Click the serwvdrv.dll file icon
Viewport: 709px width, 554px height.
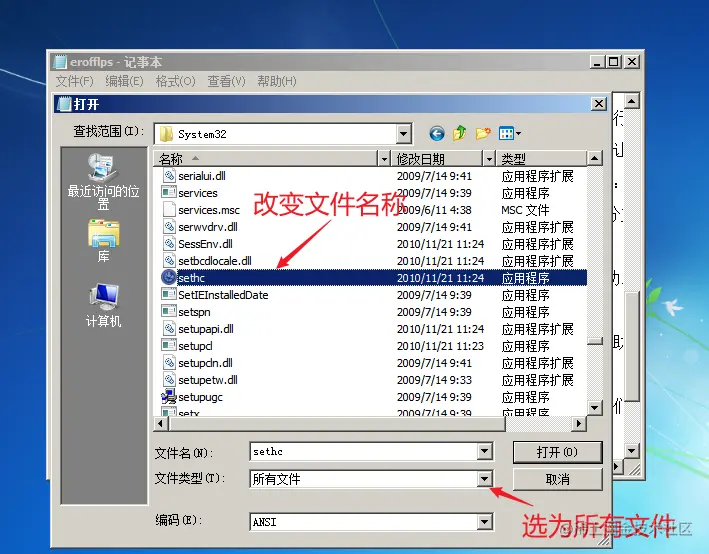169,227
